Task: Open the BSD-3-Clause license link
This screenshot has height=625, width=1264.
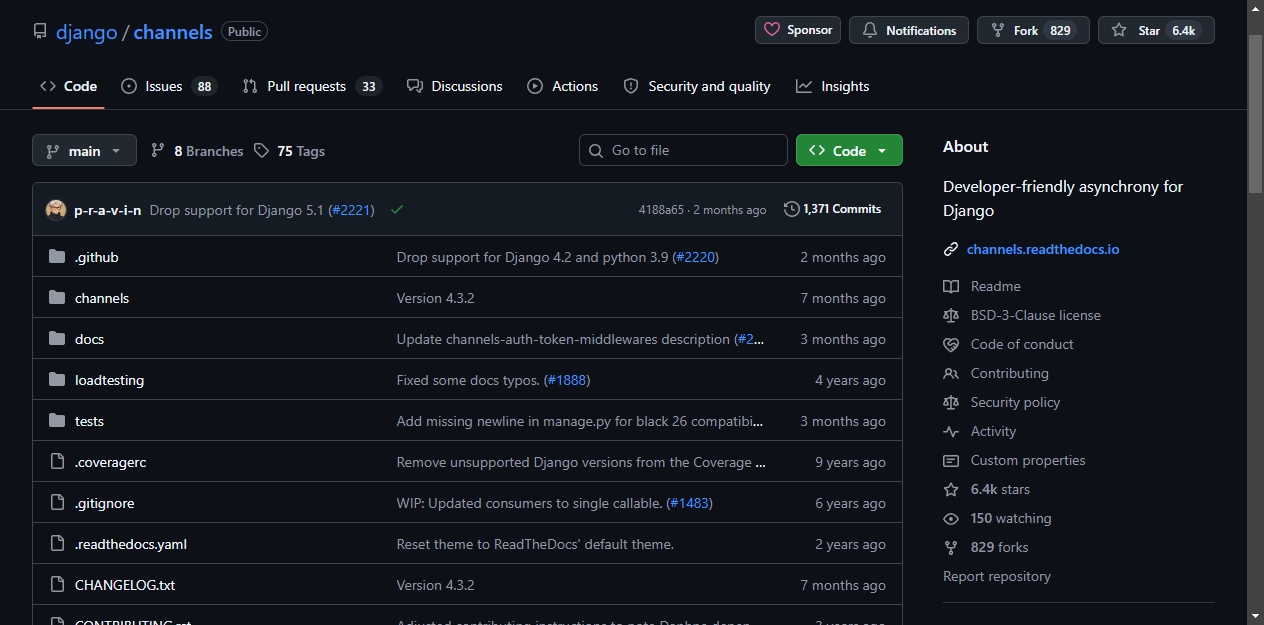Action: click(1035, 315)
